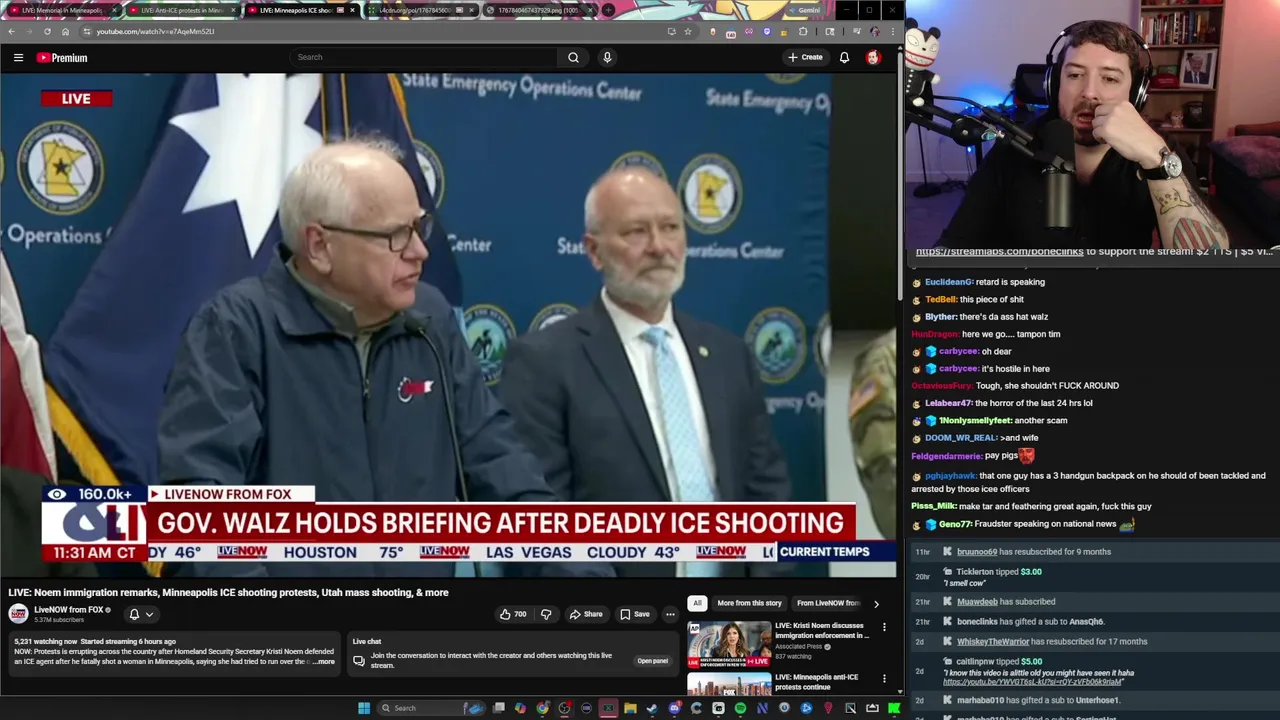Open notification bell dropdown for LiveNOW from FOX
This screenshot has width=1280, height=720.
point(140,614)
